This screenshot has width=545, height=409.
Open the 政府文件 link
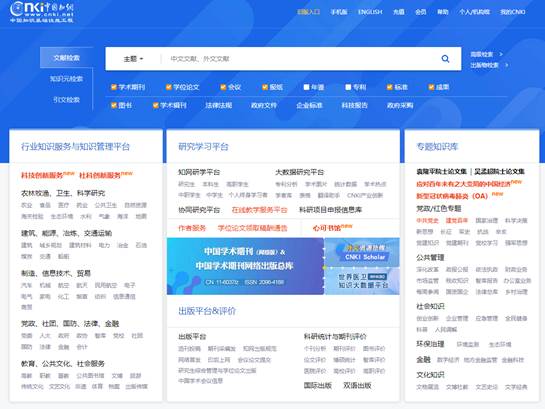point(264,105)
